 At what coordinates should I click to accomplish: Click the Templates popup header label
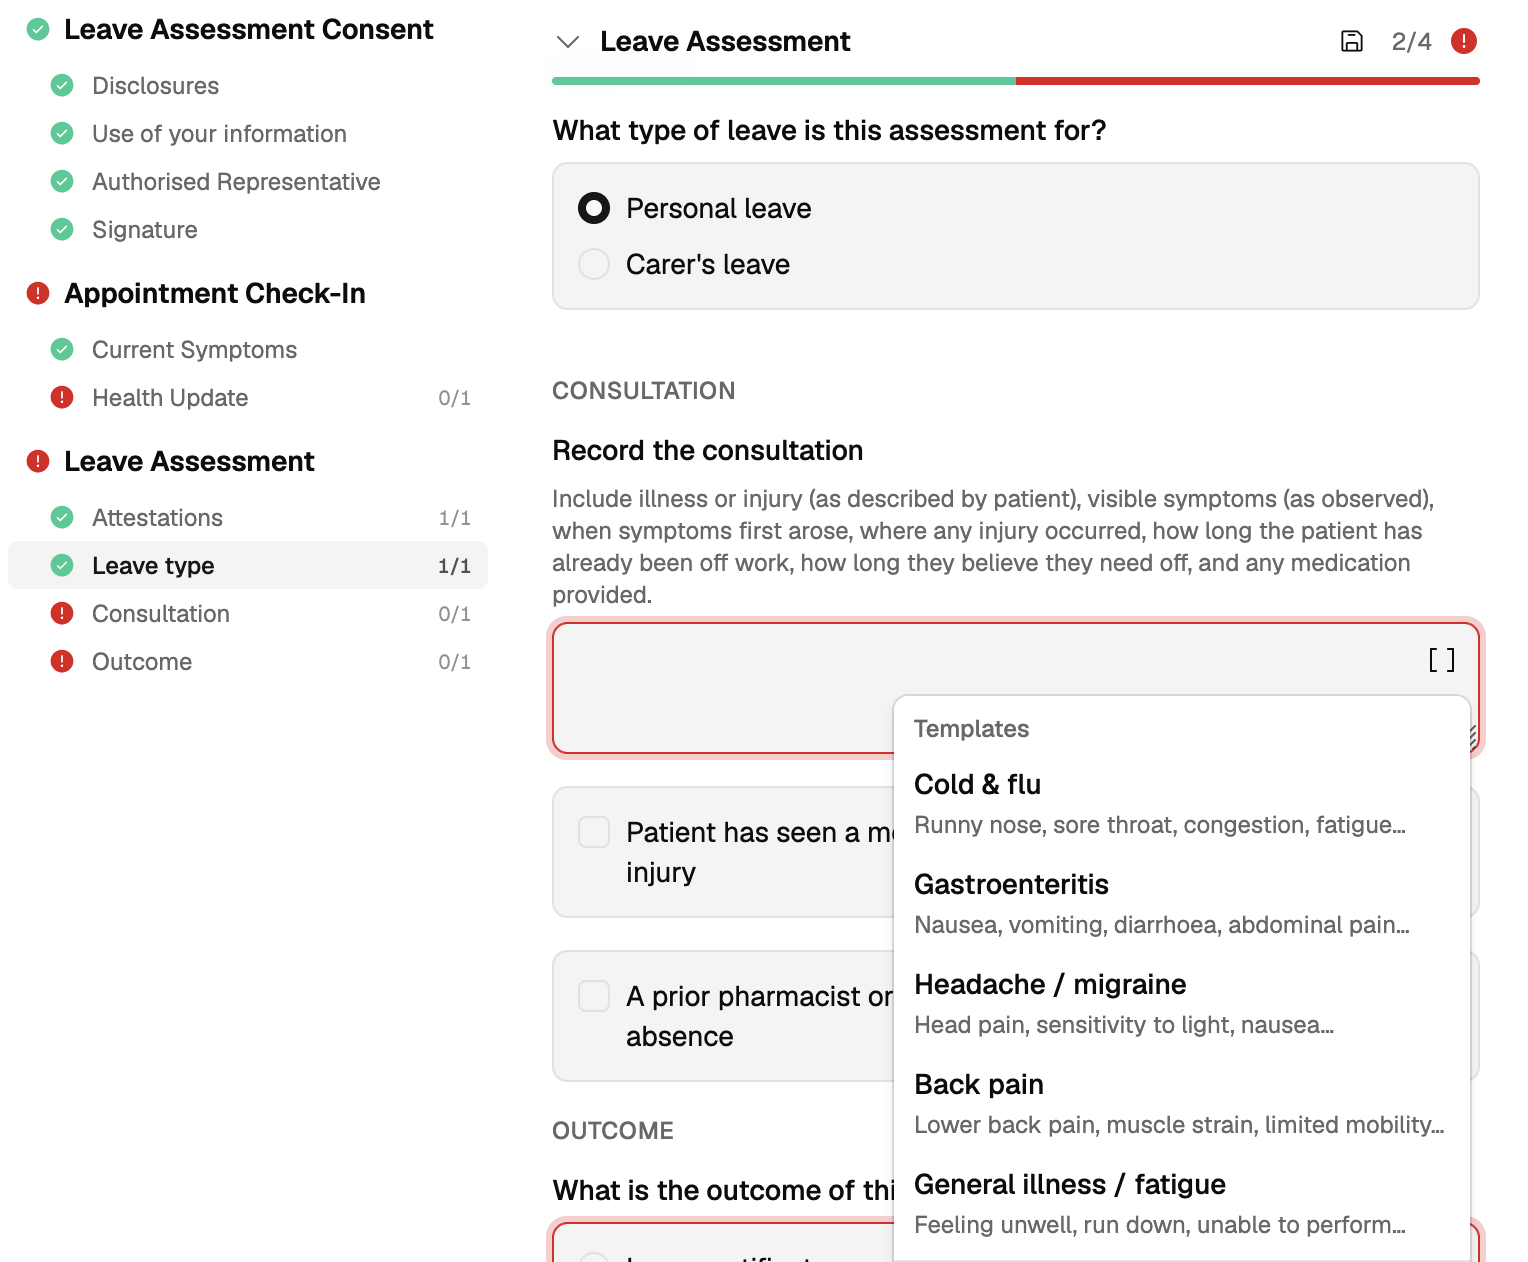pyautogui.click(x=971, y=729)
